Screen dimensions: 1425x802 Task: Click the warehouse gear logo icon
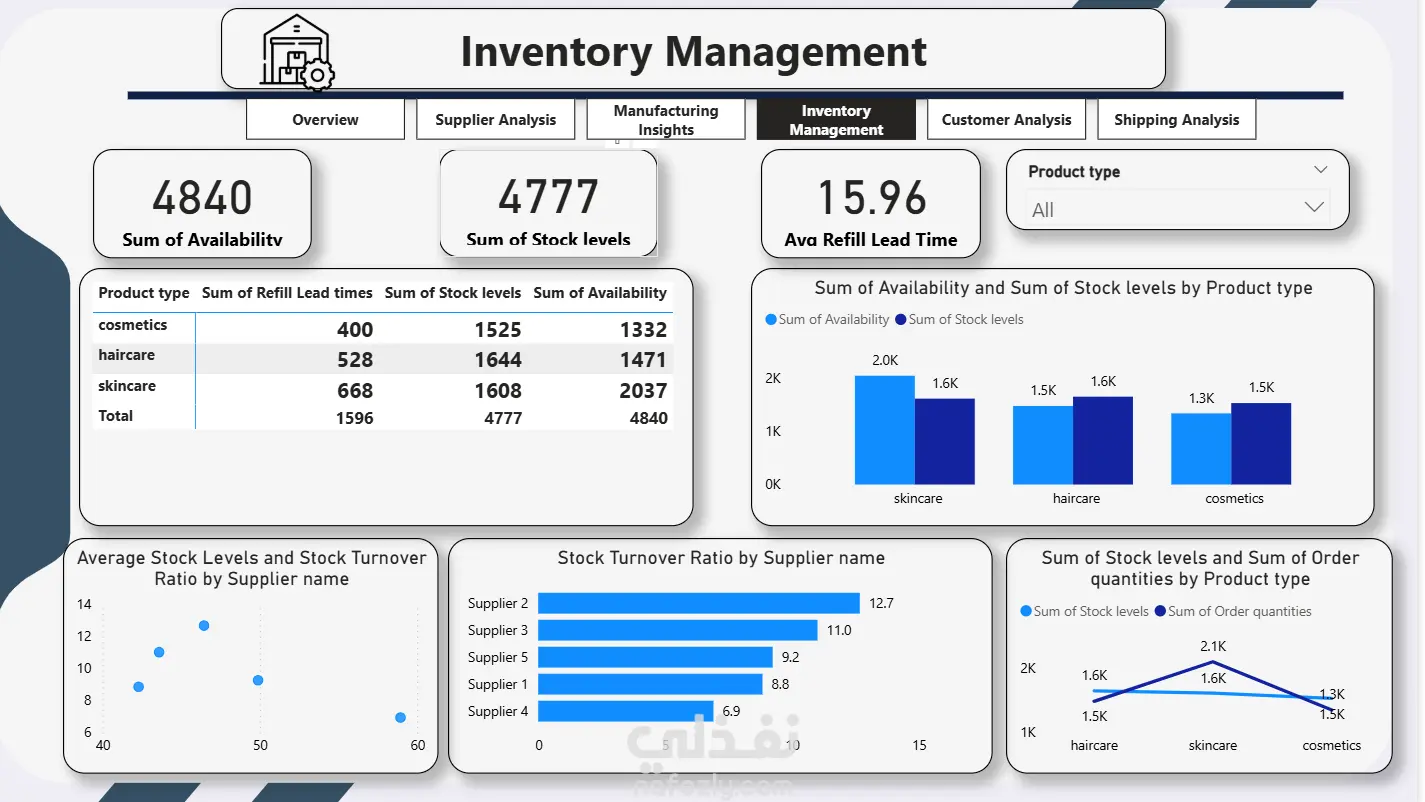(x=297, y=51)
